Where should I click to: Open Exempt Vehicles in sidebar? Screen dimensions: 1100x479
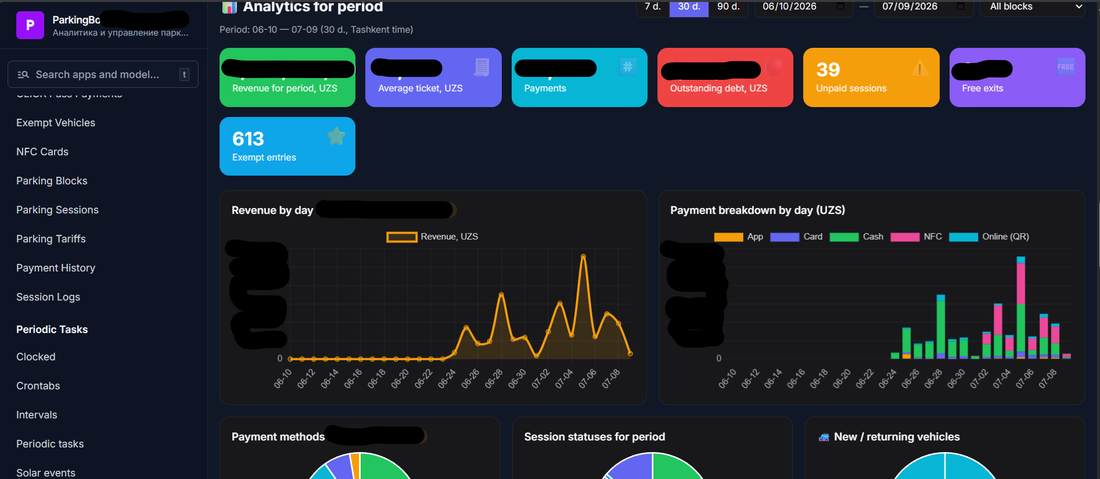(55, 123)
